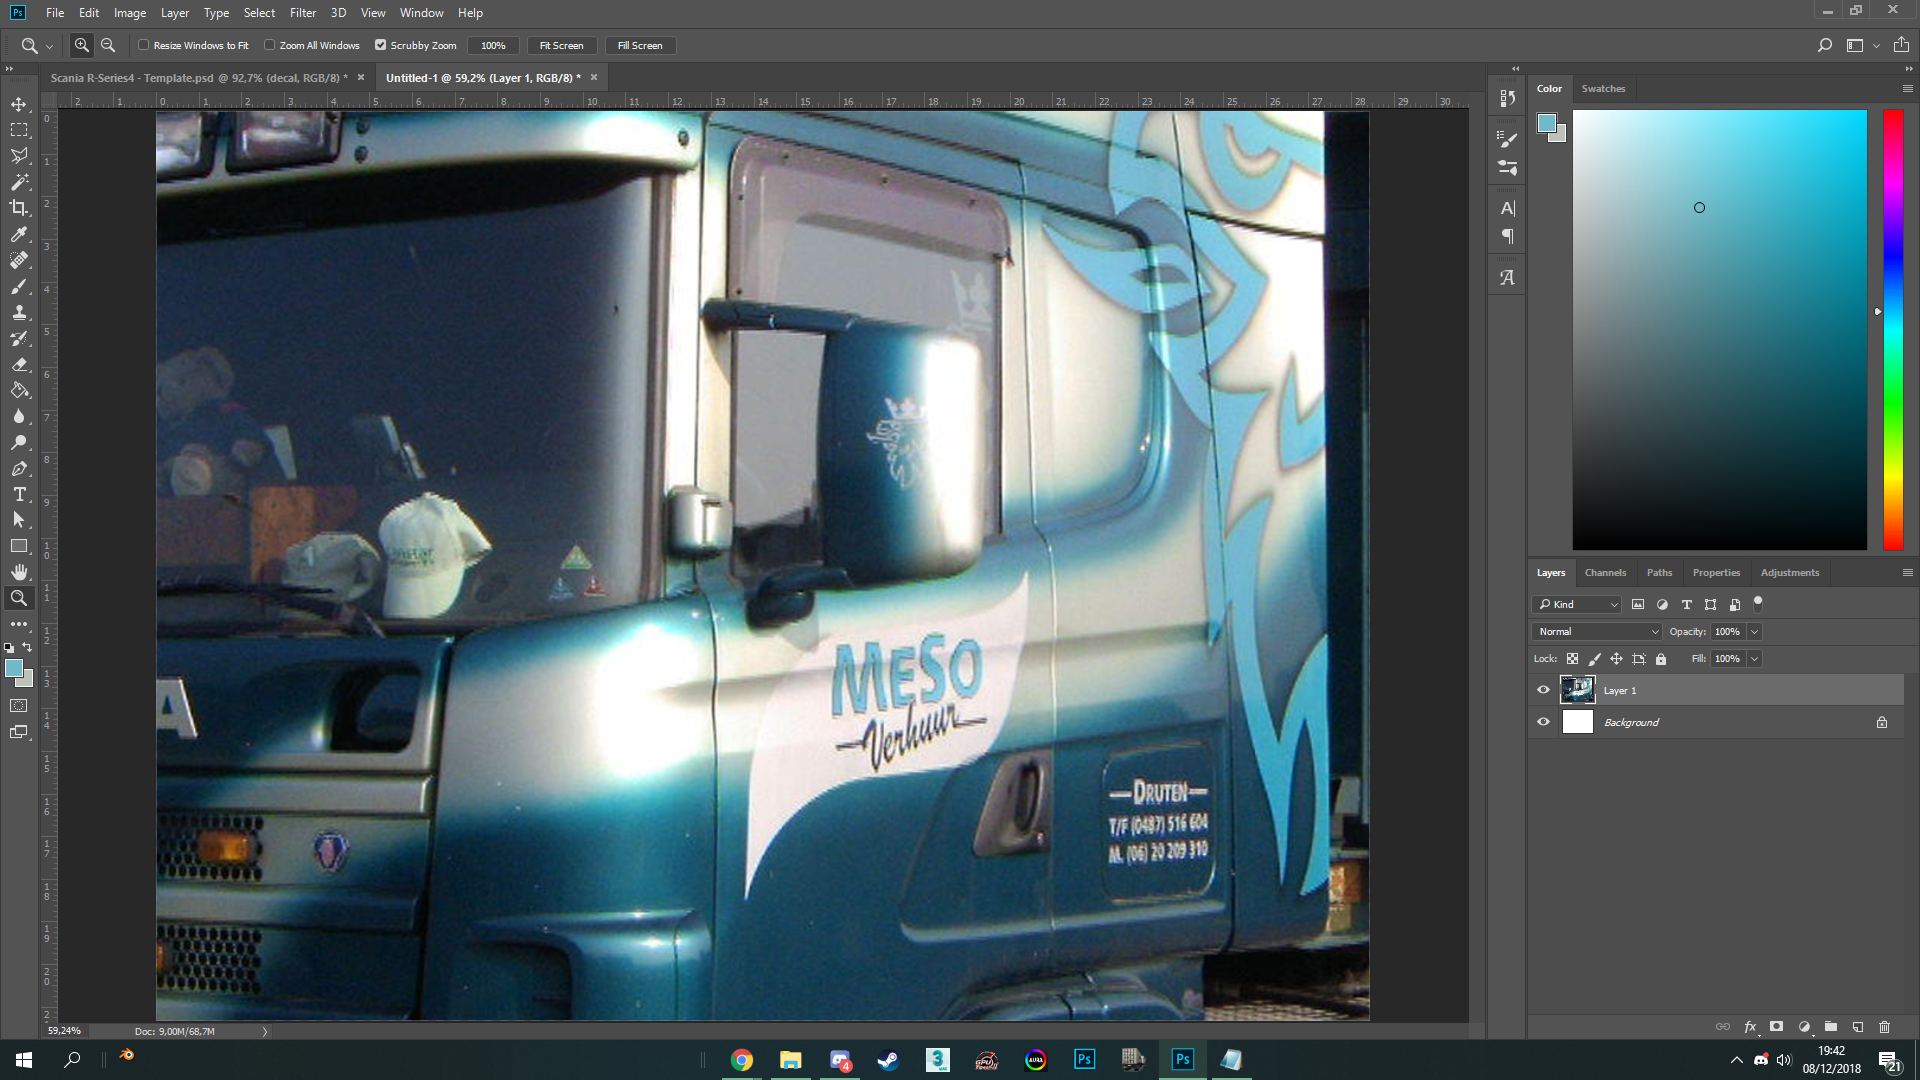Select the Brush tool
Screen dimensions: 1920x1080
pos(19,287)
